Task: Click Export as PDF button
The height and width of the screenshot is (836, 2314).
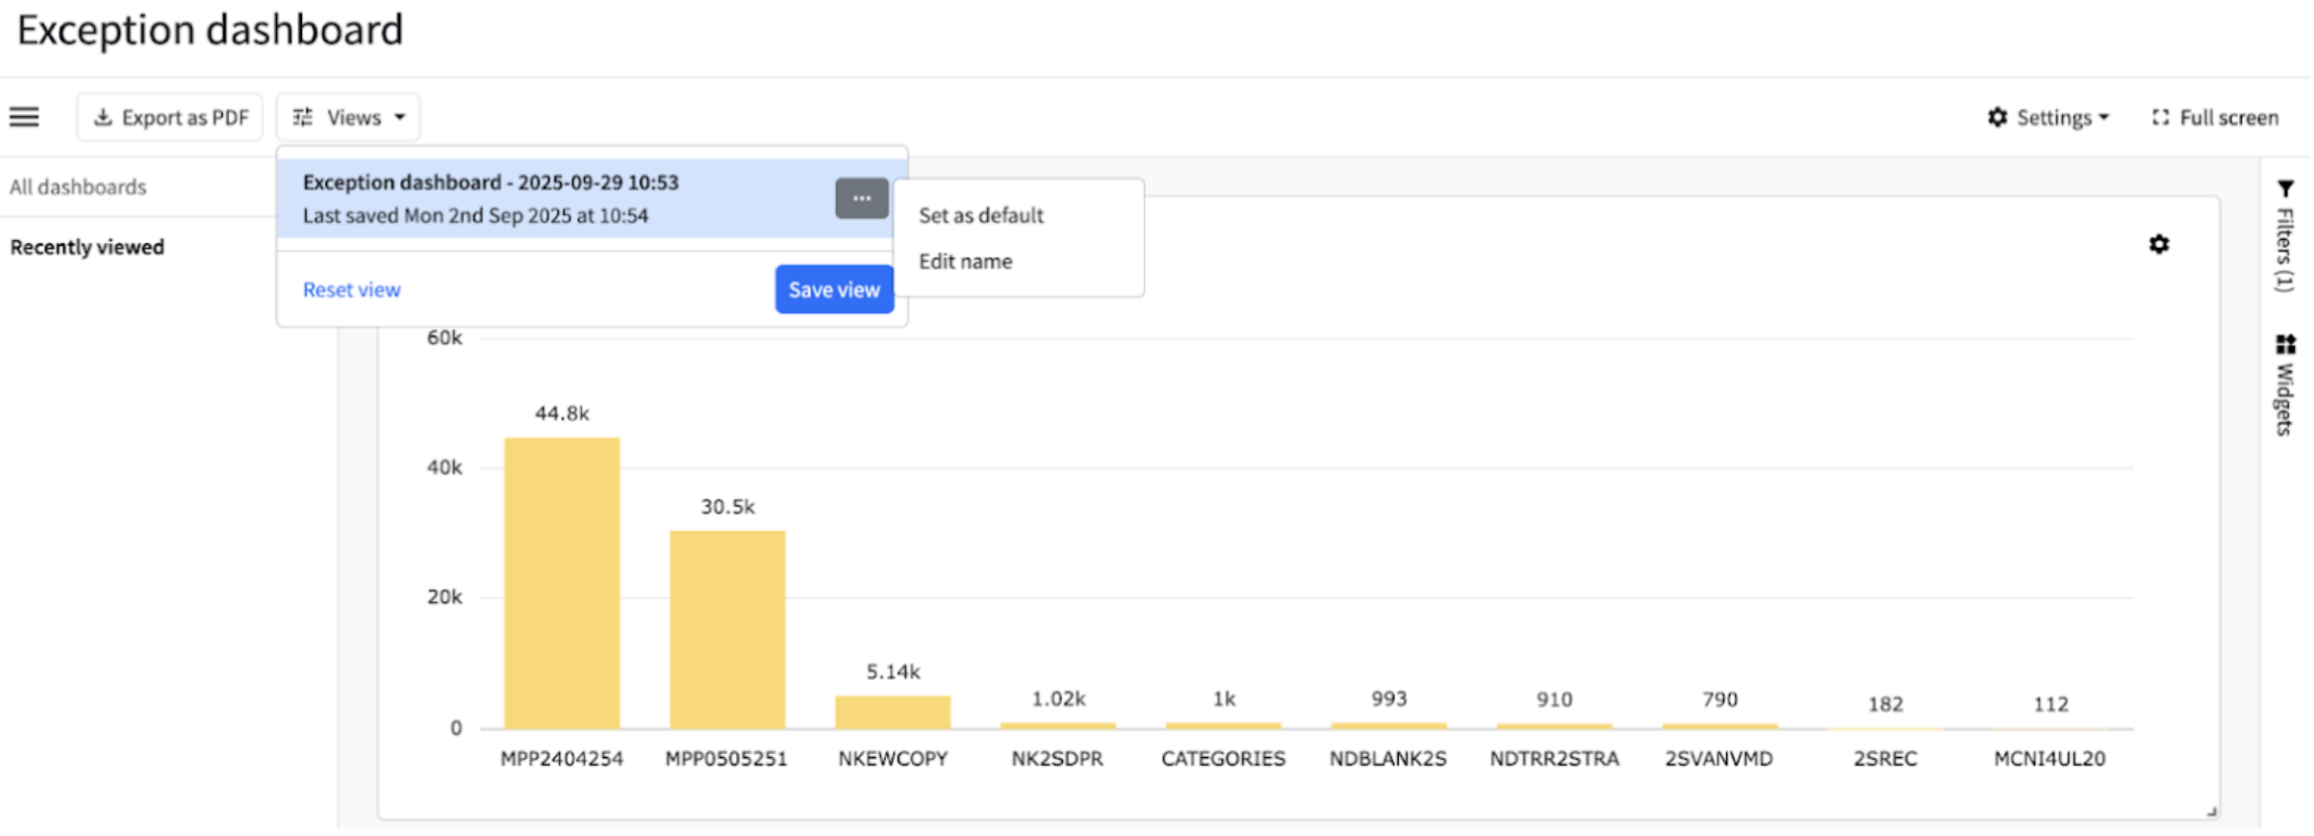Action: 170,117
